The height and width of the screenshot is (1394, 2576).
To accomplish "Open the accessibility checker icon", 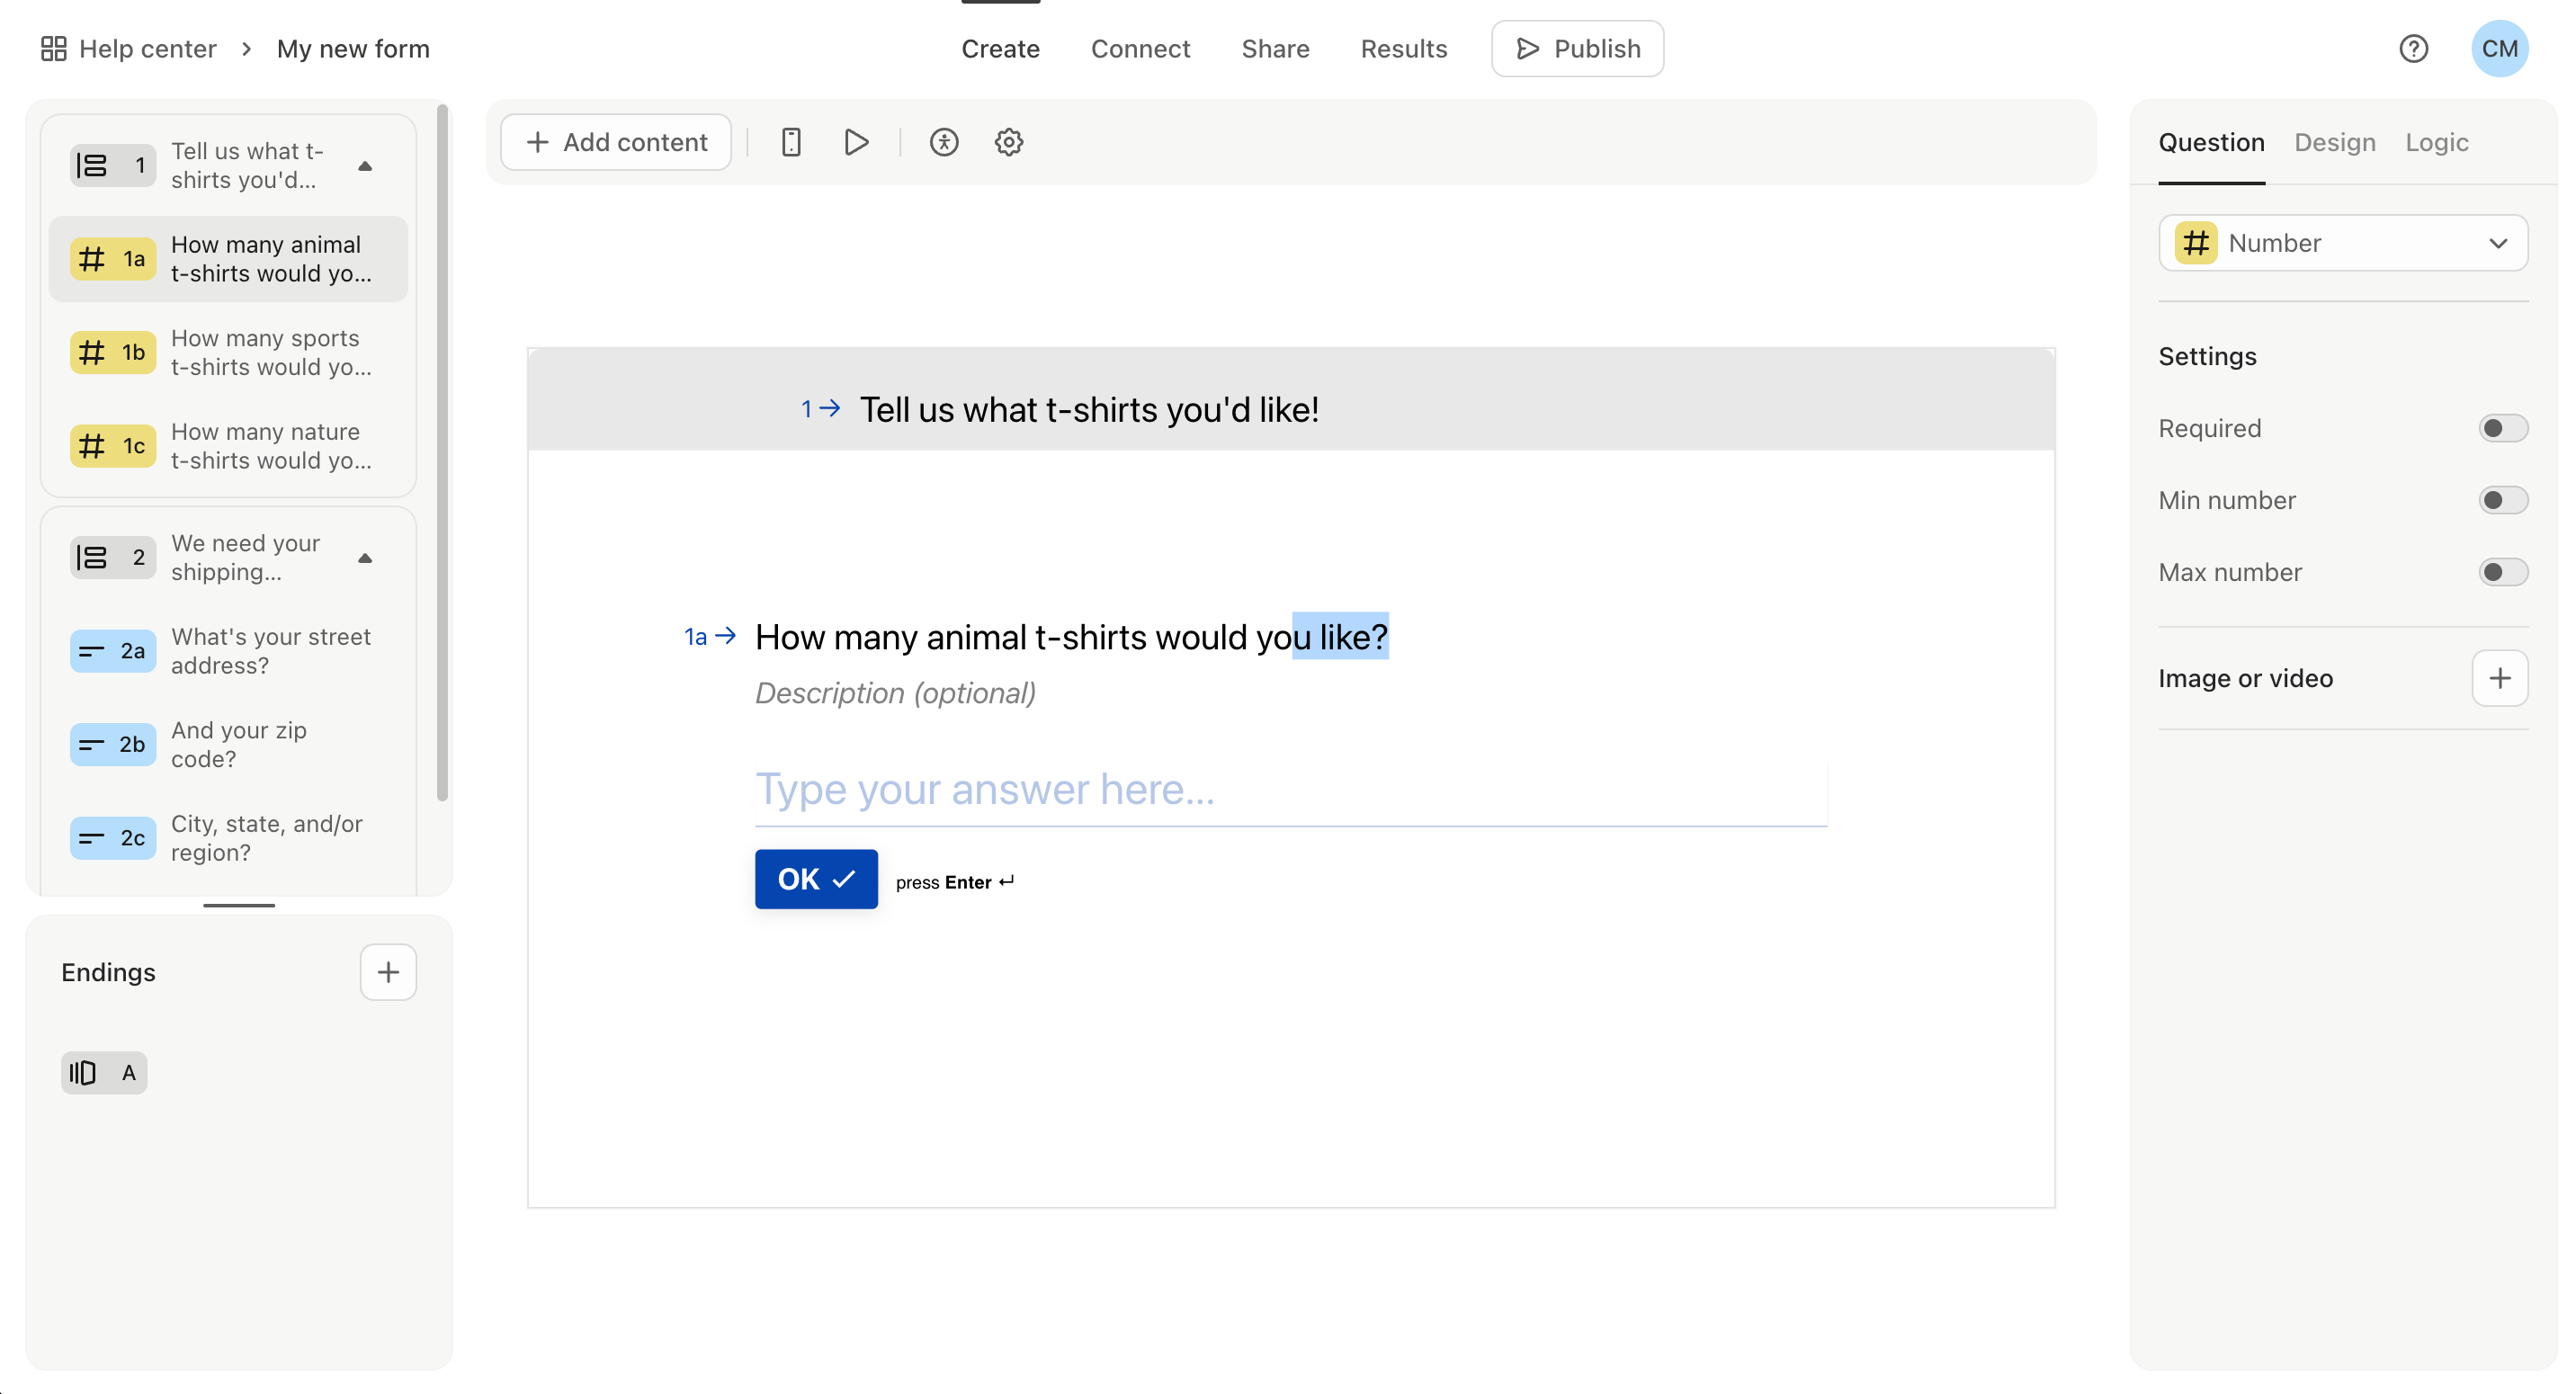I will point(944,142).
